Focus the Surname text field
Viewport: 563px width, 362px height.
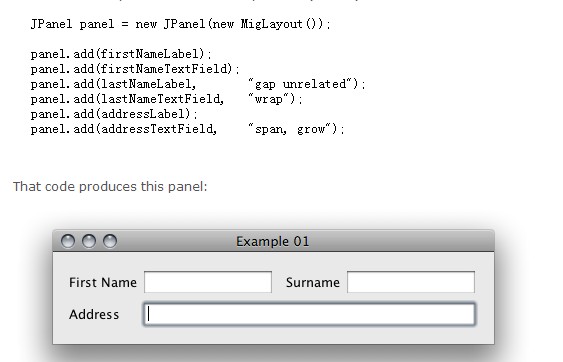coord(411,282)
